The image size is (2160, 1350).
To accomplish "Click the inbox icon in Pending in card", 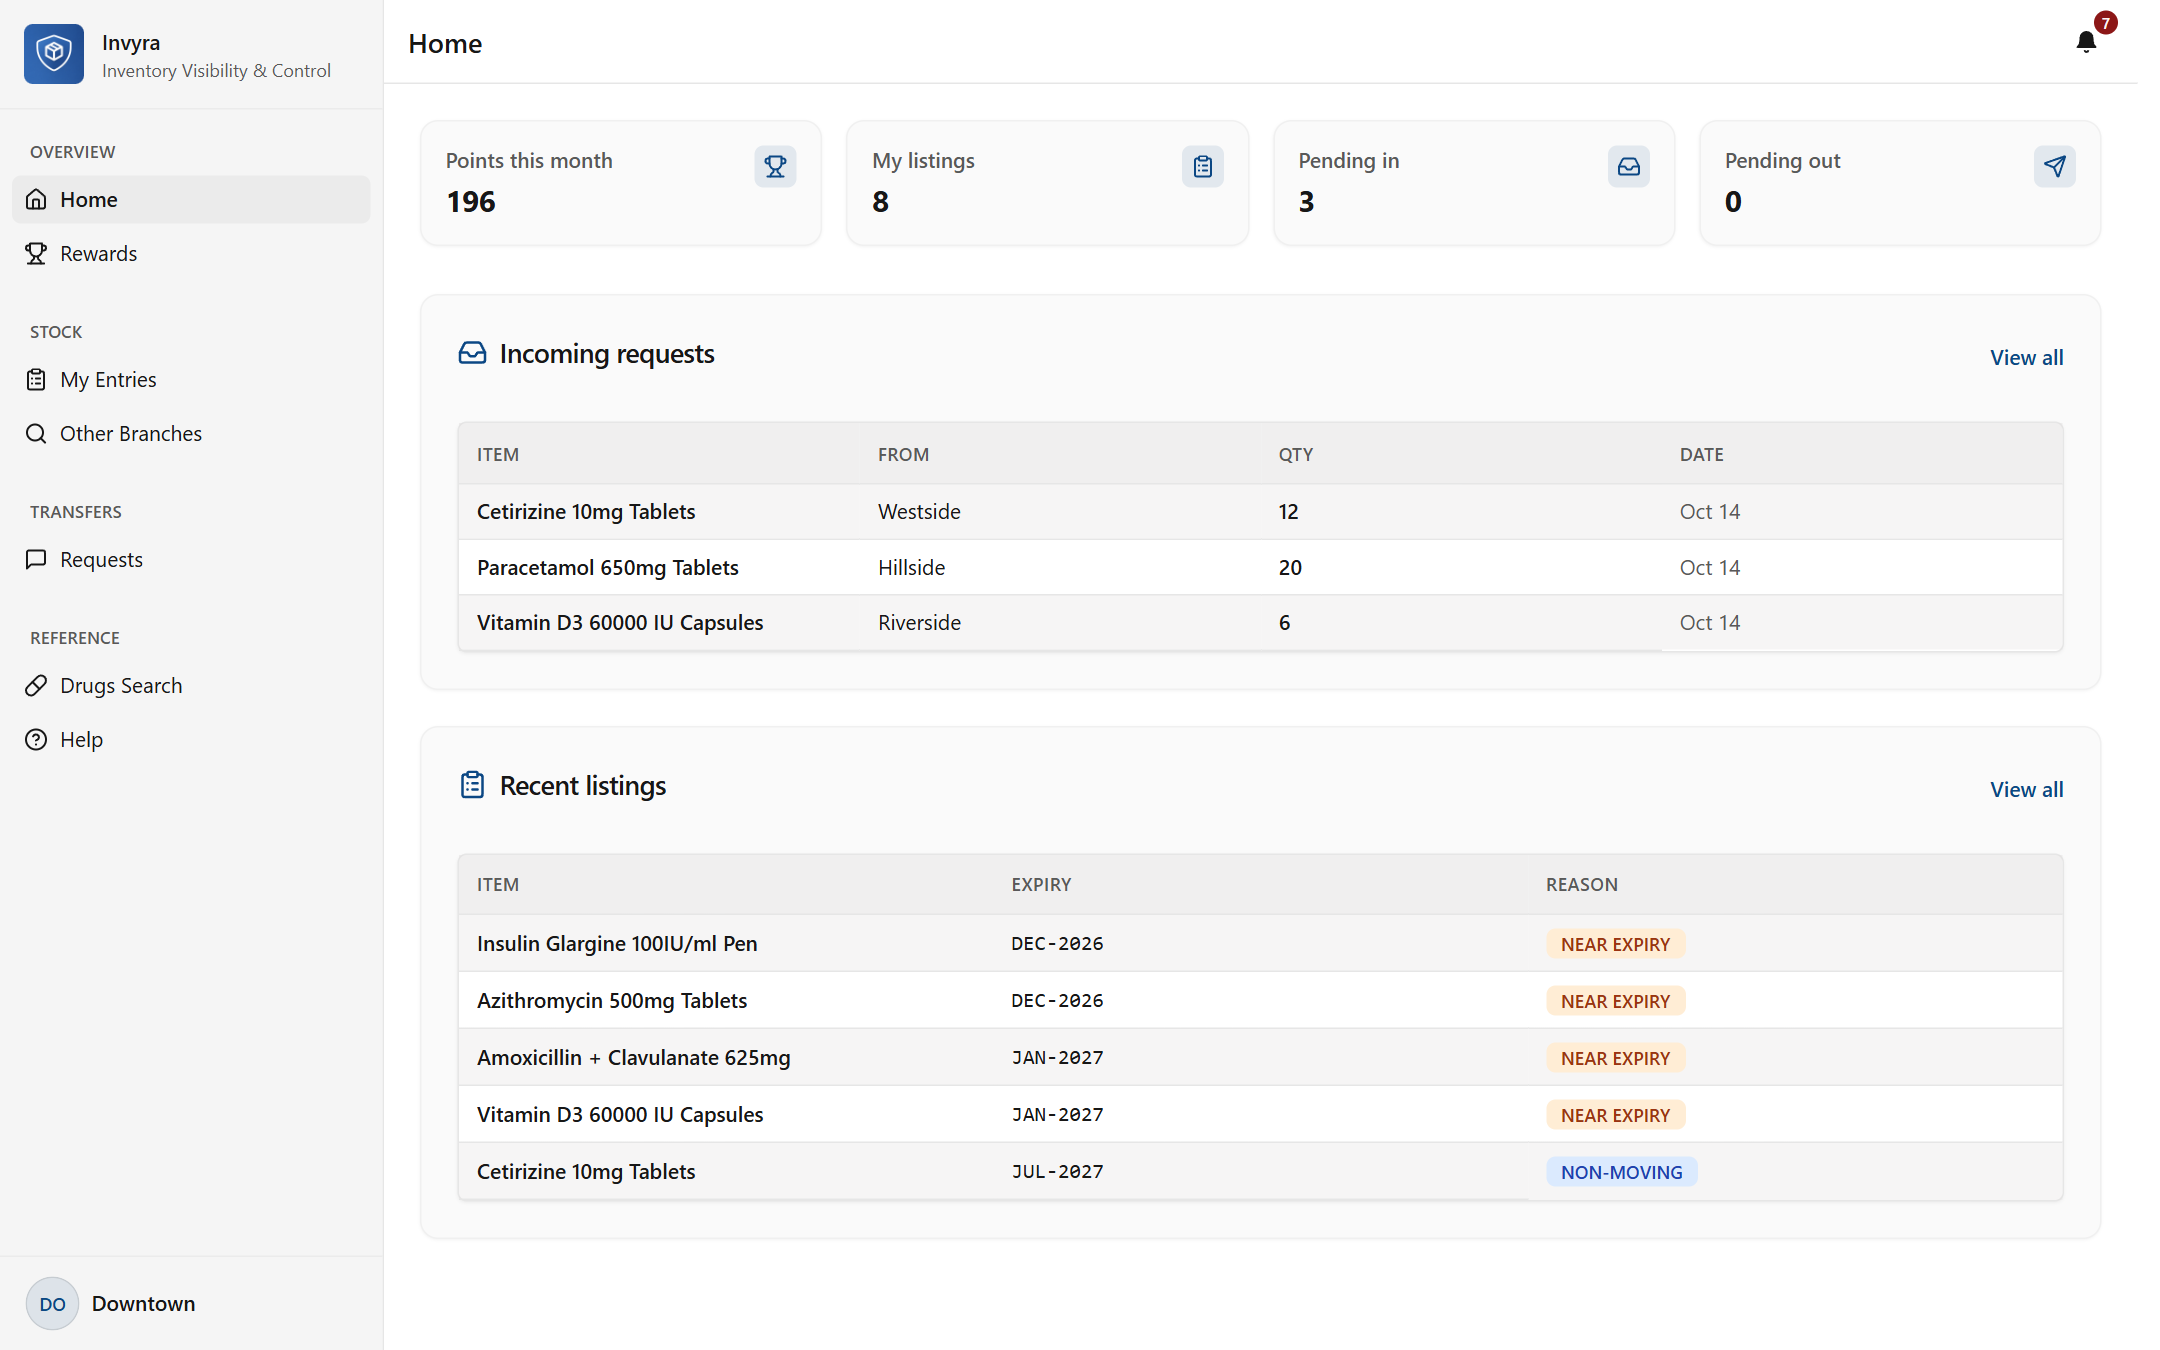I will coord(1628,166).
